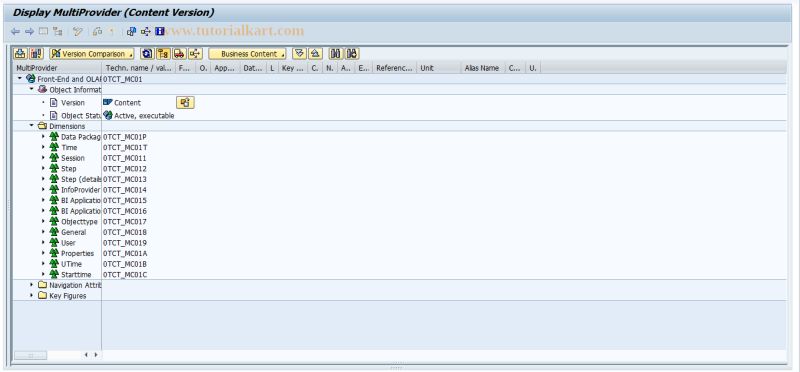Click the 0TCT_MC01A technical name cell
800x372 pixels.
(125, 254)
